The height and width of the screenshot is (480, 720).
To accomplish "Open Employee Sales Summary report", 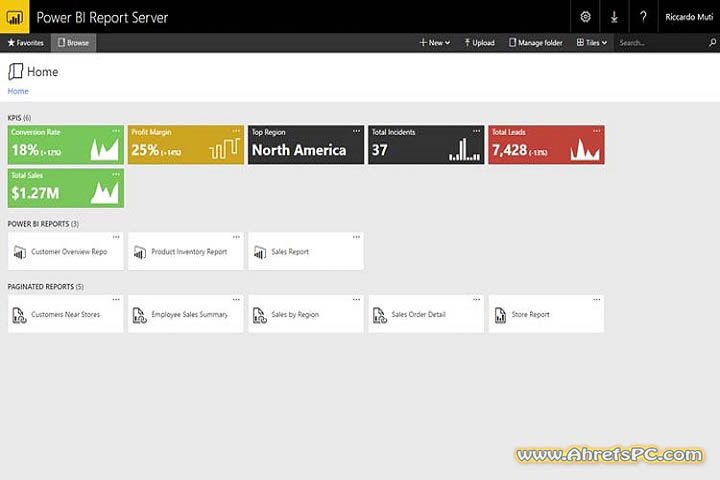I will 186,314.
